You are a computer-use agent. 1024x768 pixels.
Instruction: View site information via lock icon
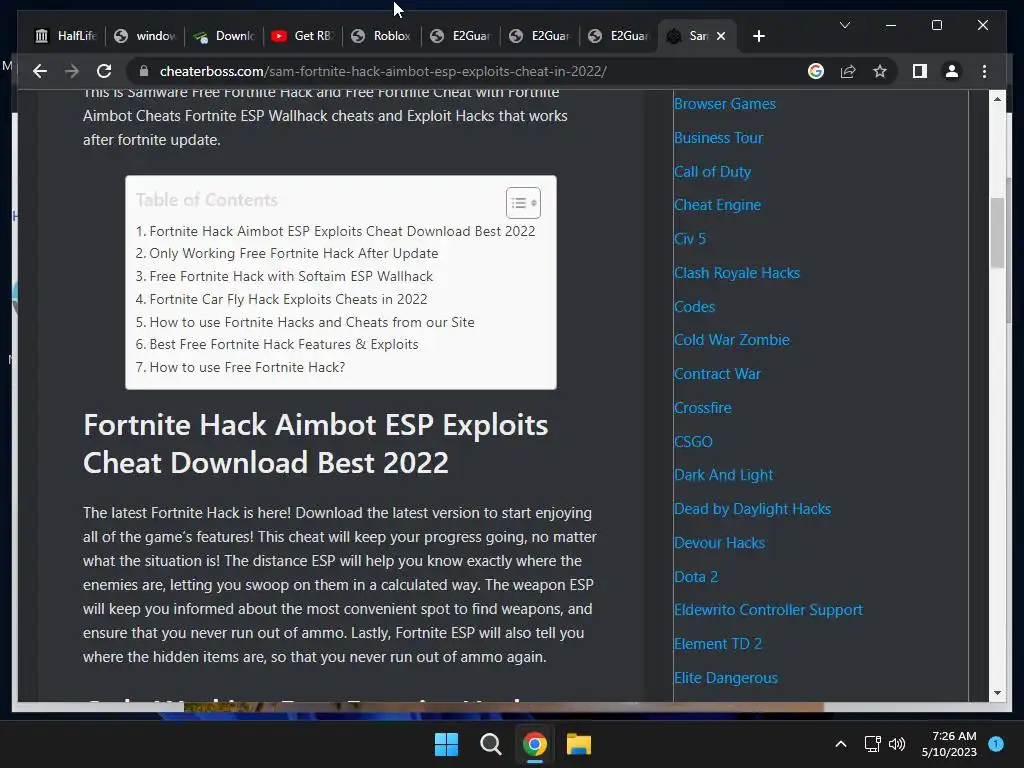(x=144, y=71)
